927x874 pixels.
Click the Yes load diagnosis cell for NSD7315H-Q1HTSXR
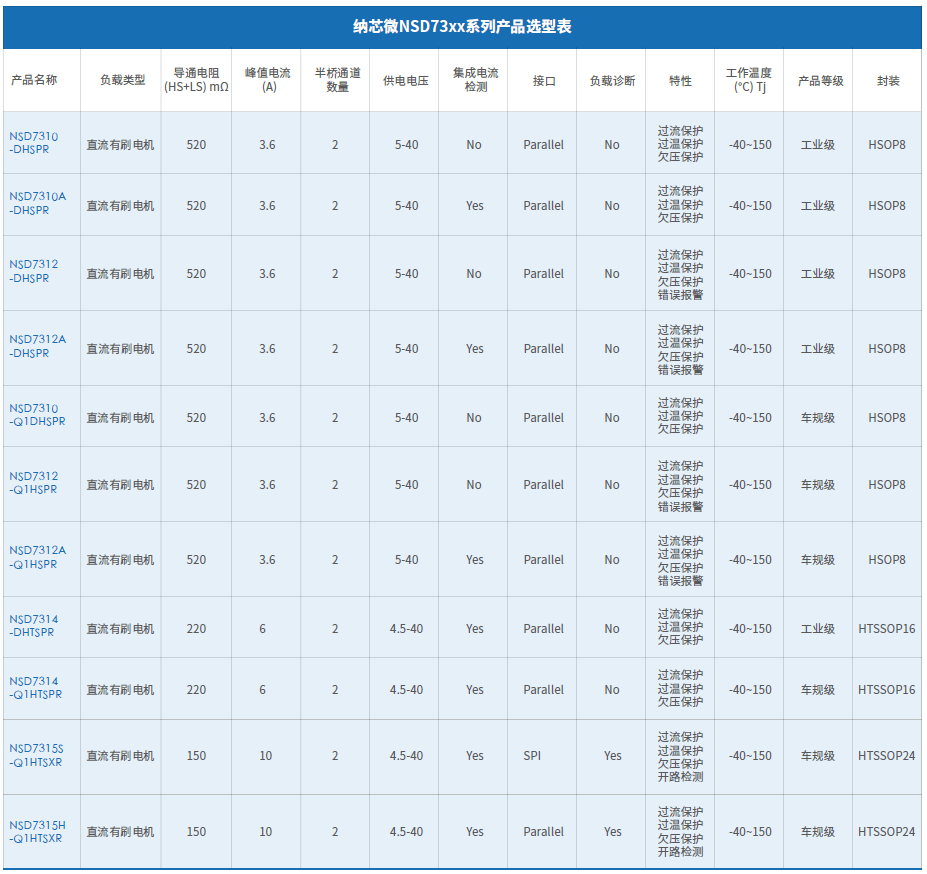612,832
